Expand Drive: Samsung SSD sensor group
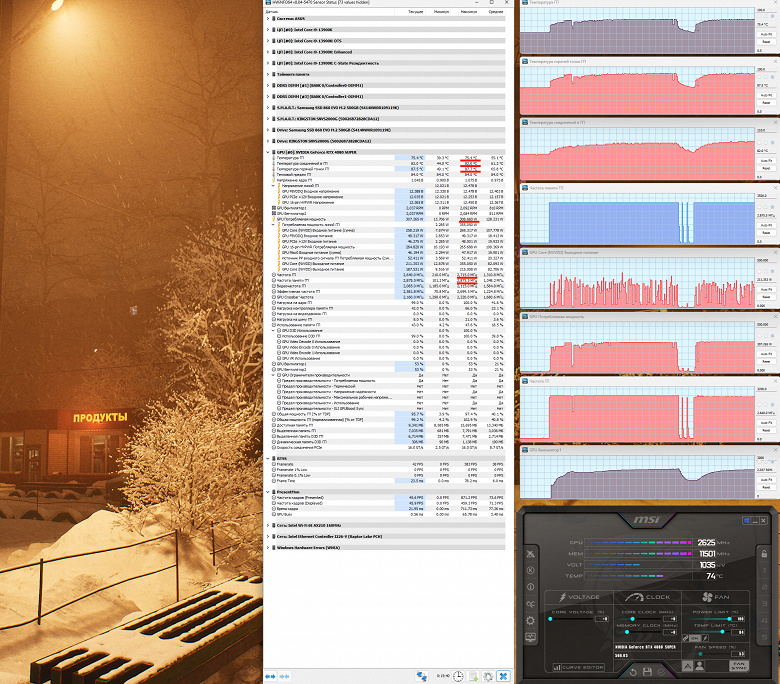This screenshot has height=684, width=780. [268, 130]
